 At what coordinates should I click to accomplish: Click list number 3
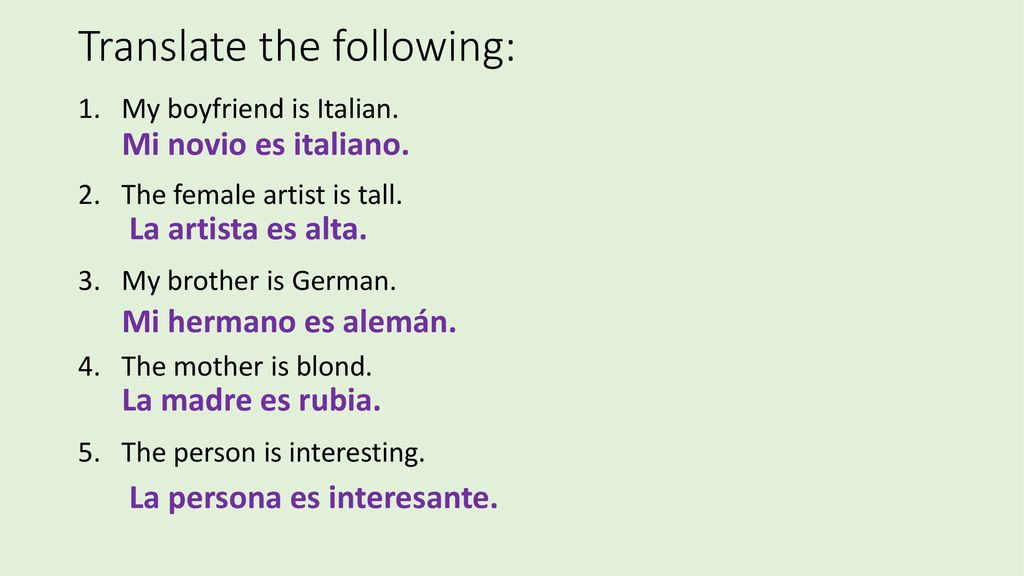pyautogui.click(x=89, y=281)
